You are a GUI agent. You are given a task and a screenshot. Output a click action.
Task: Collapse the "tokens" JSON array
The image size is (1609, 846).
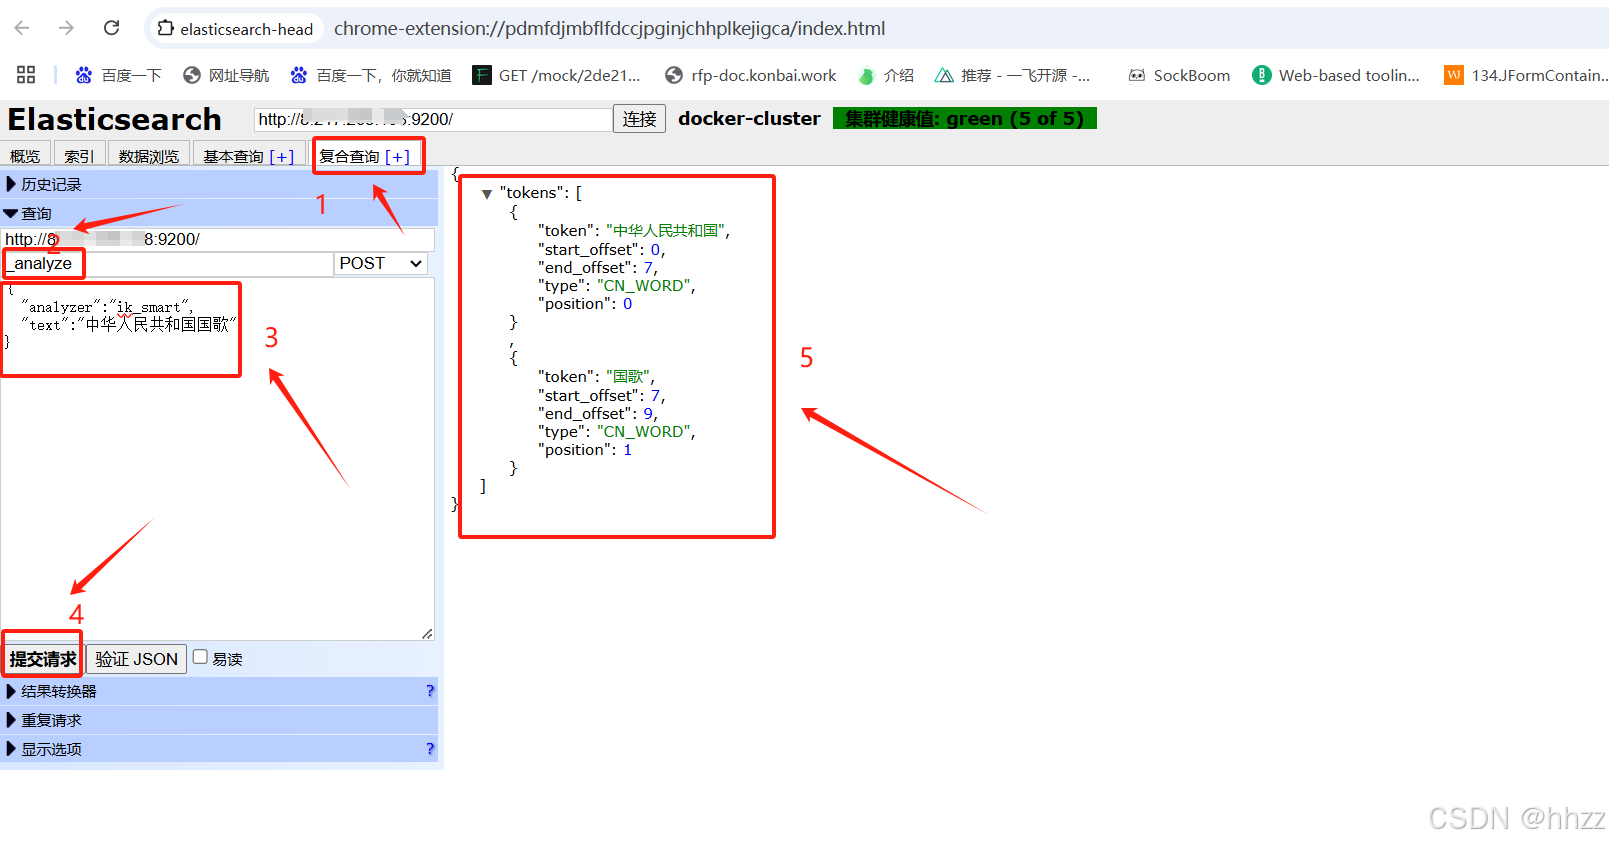click(487, 194)
